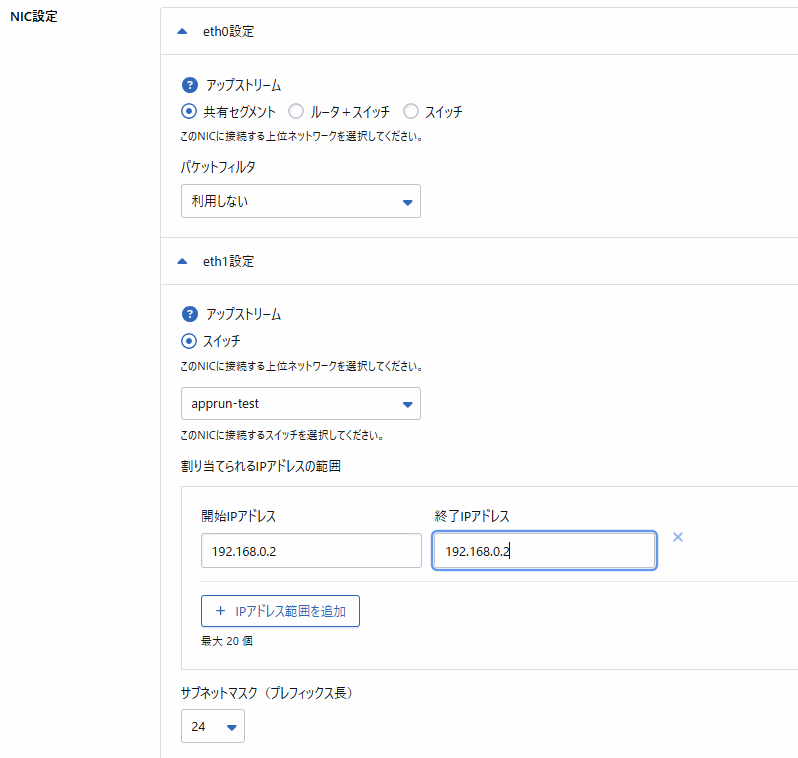Collapse the eth0設定 section arrow
Viewport: 798px width, 758px height.
(182, 32)
